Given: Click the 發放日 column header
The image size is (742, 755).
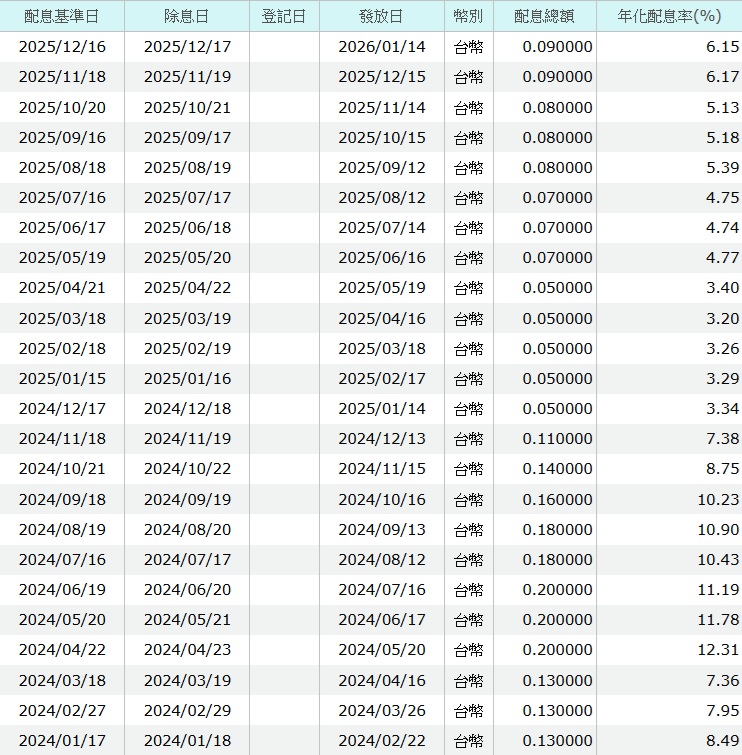Looking at the screenshot, I should coord(381,16).
